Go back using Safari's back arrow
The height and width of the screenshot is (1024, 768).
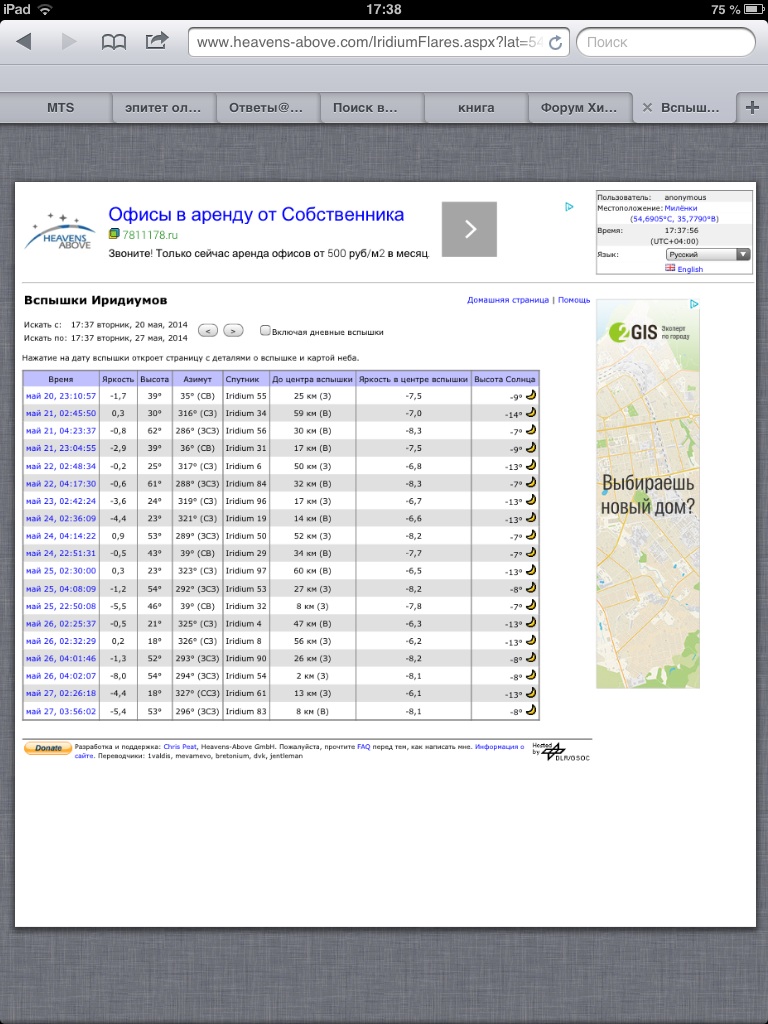pyautogui.click(x=24, y=42)
